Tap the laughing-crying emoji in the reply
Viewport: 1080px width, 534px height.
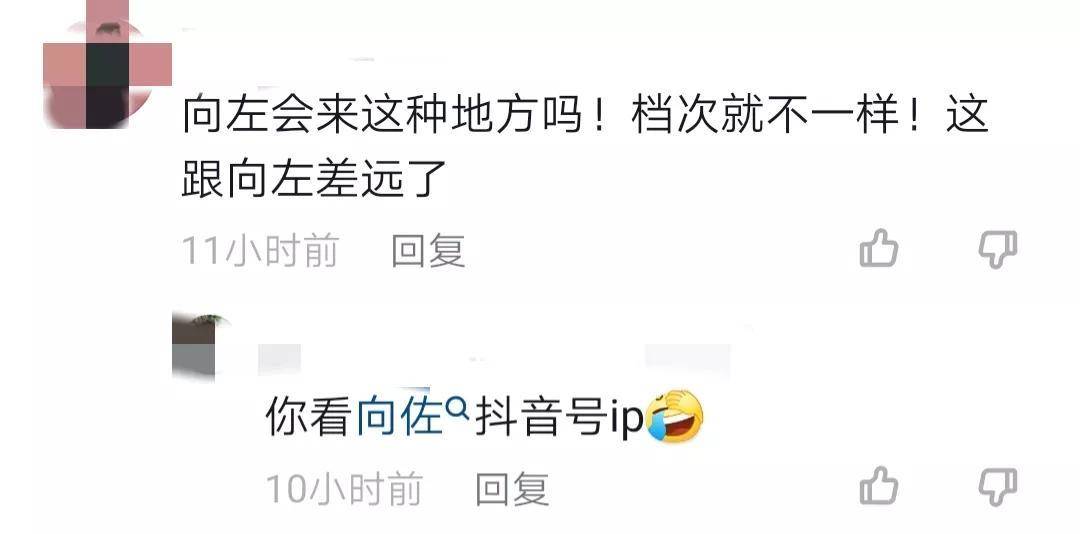tap(675, 416)
